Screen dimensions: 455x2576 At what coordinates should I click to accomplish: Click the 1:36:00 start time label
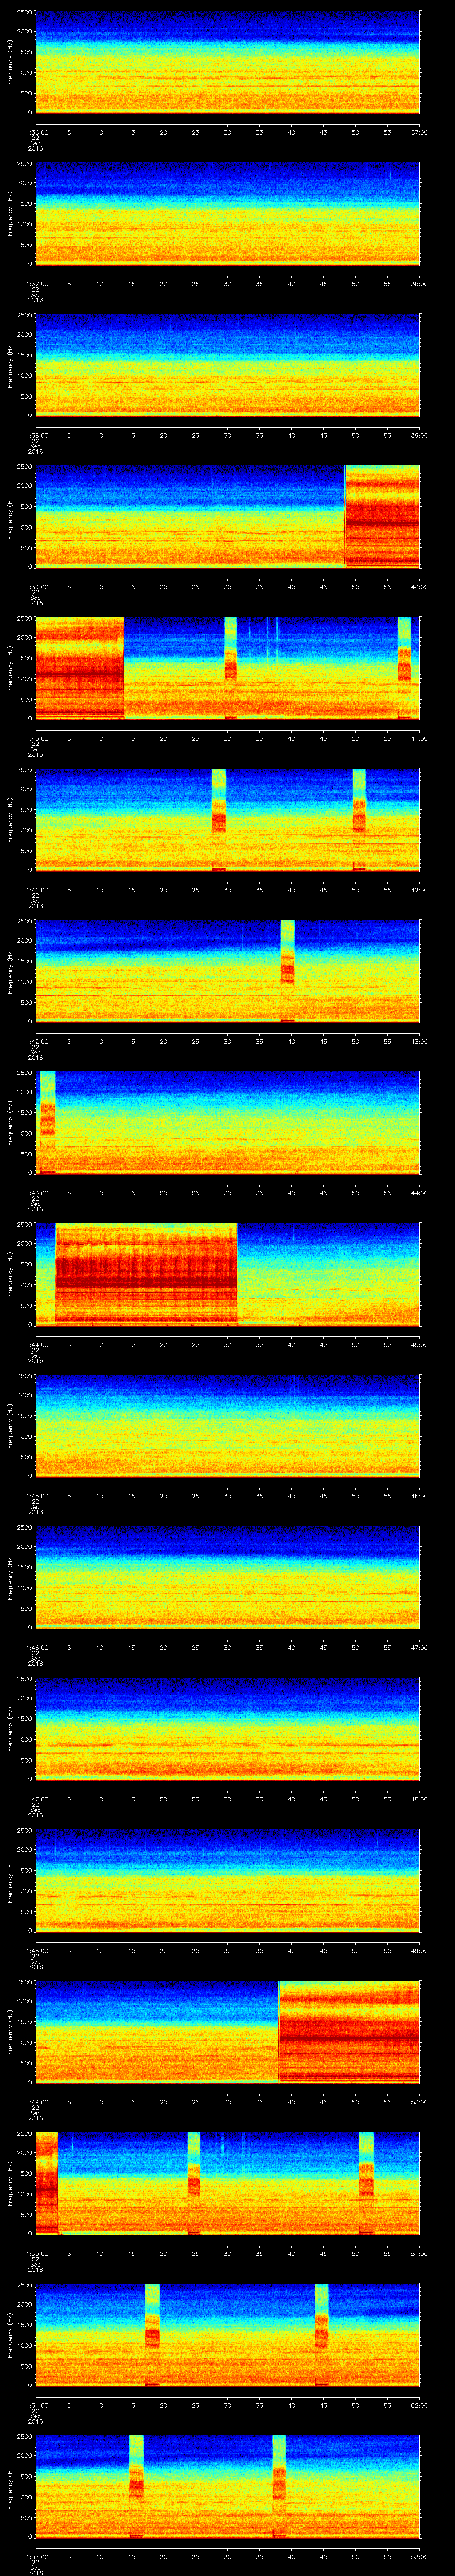point(37,131)
